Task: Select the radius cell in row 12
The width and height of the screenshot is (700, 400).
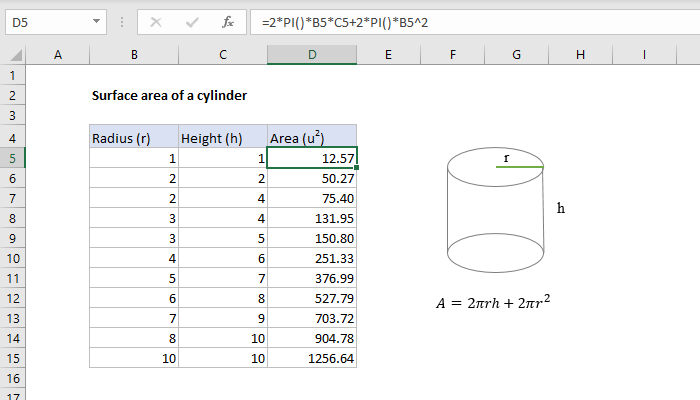Action: (x=134, y=298)
